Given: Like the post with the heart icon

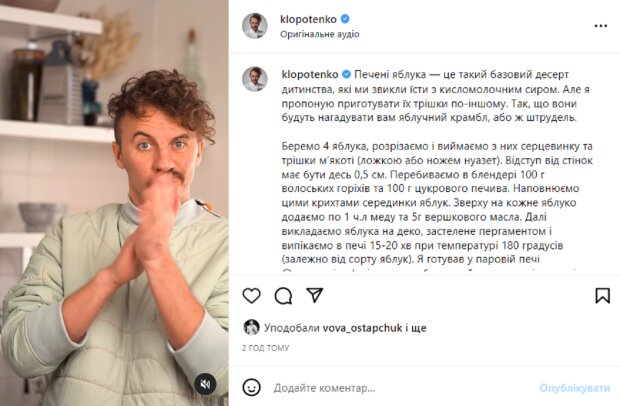Looking at the screenshot, I should tap(251, 296).
